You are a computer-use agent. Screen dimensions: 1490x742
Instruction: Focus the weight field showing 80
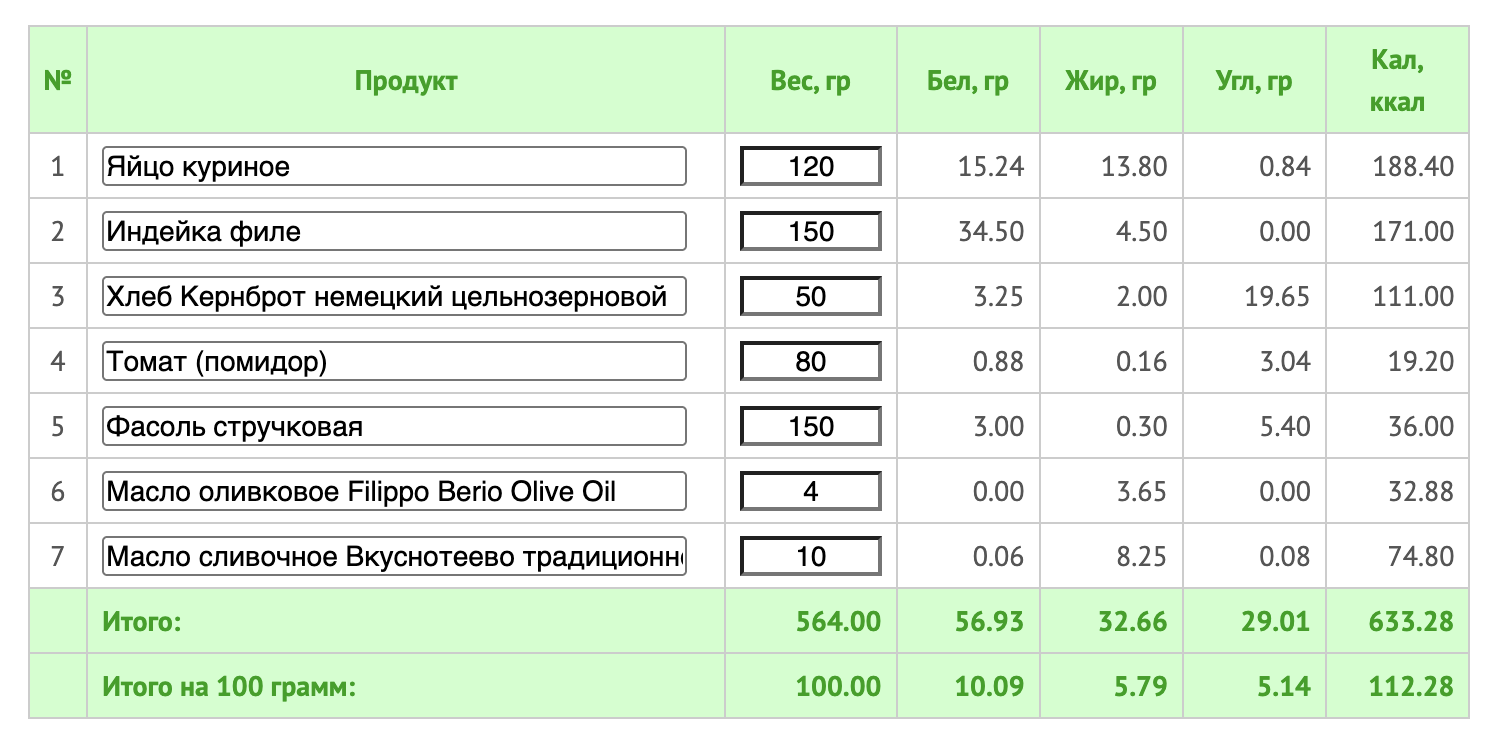(x=811, y=361)
